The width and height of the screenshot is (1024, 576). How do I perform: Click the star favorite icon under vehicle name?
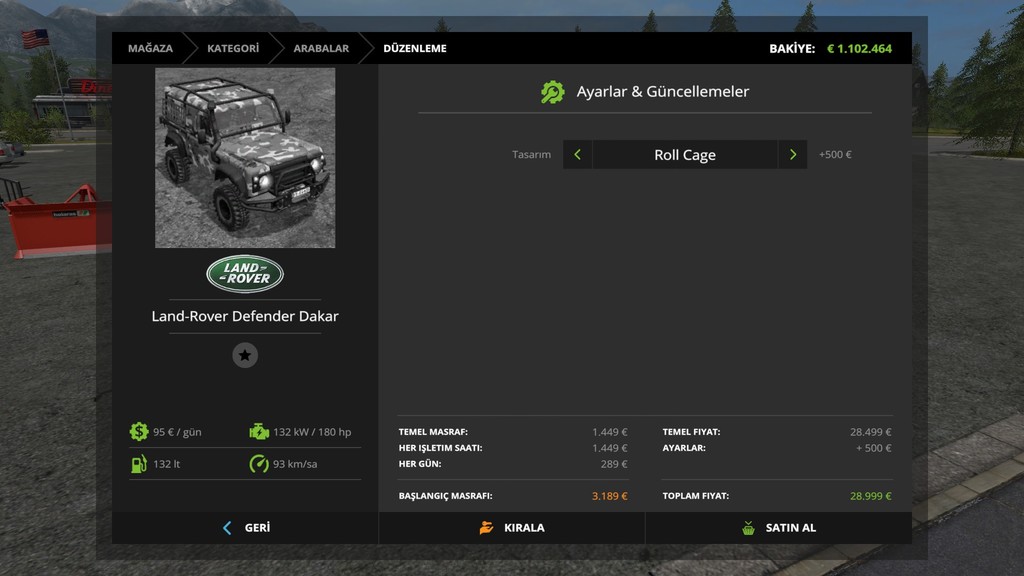245,355
